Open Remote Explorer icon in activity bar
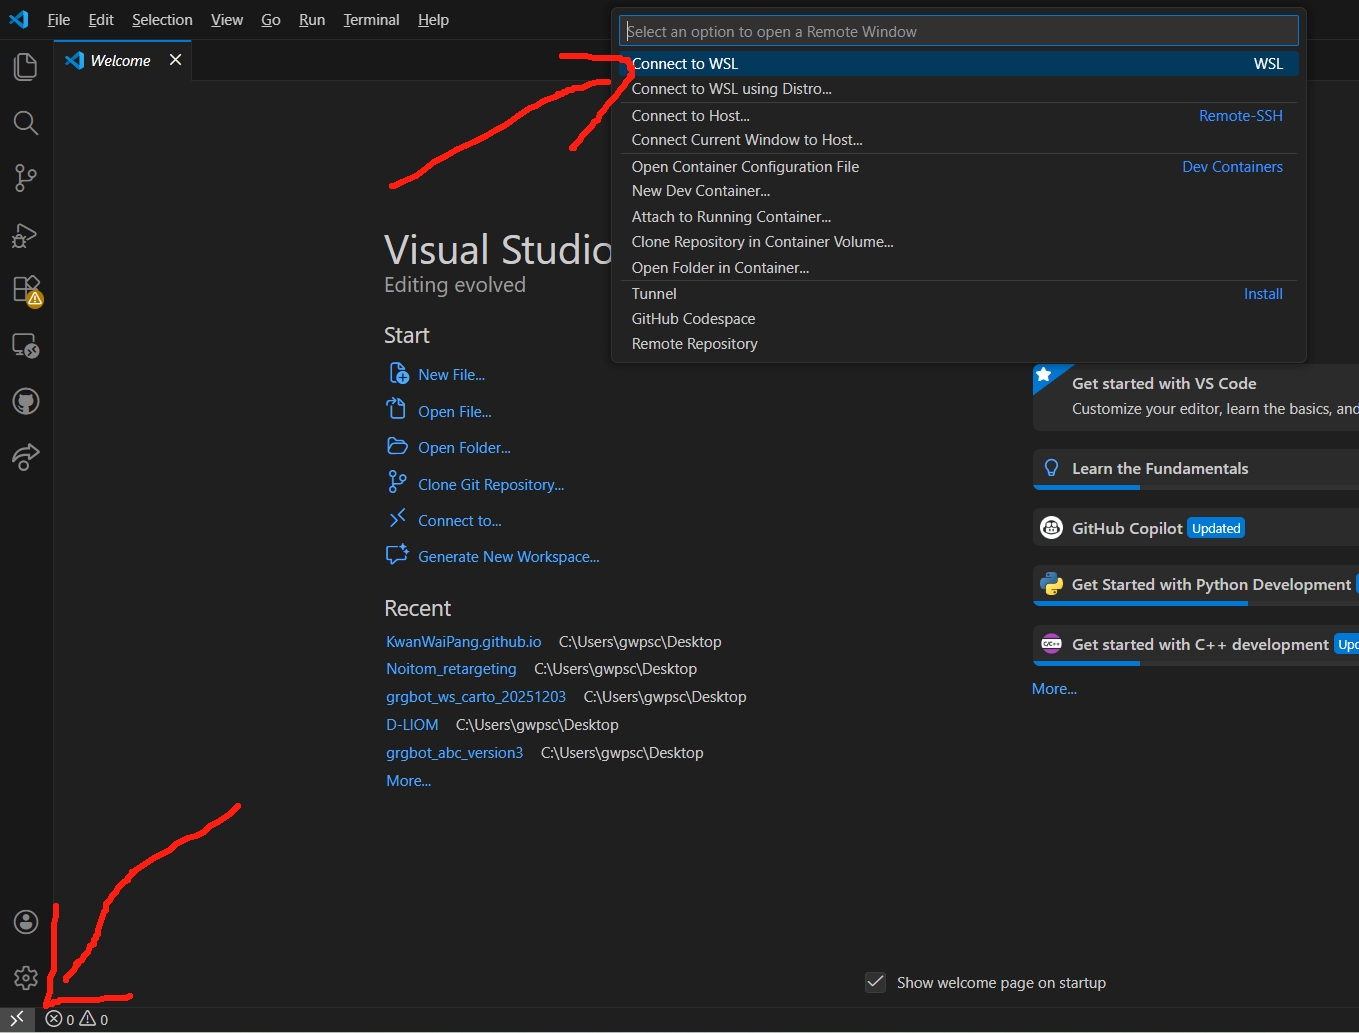 point(26,346)
